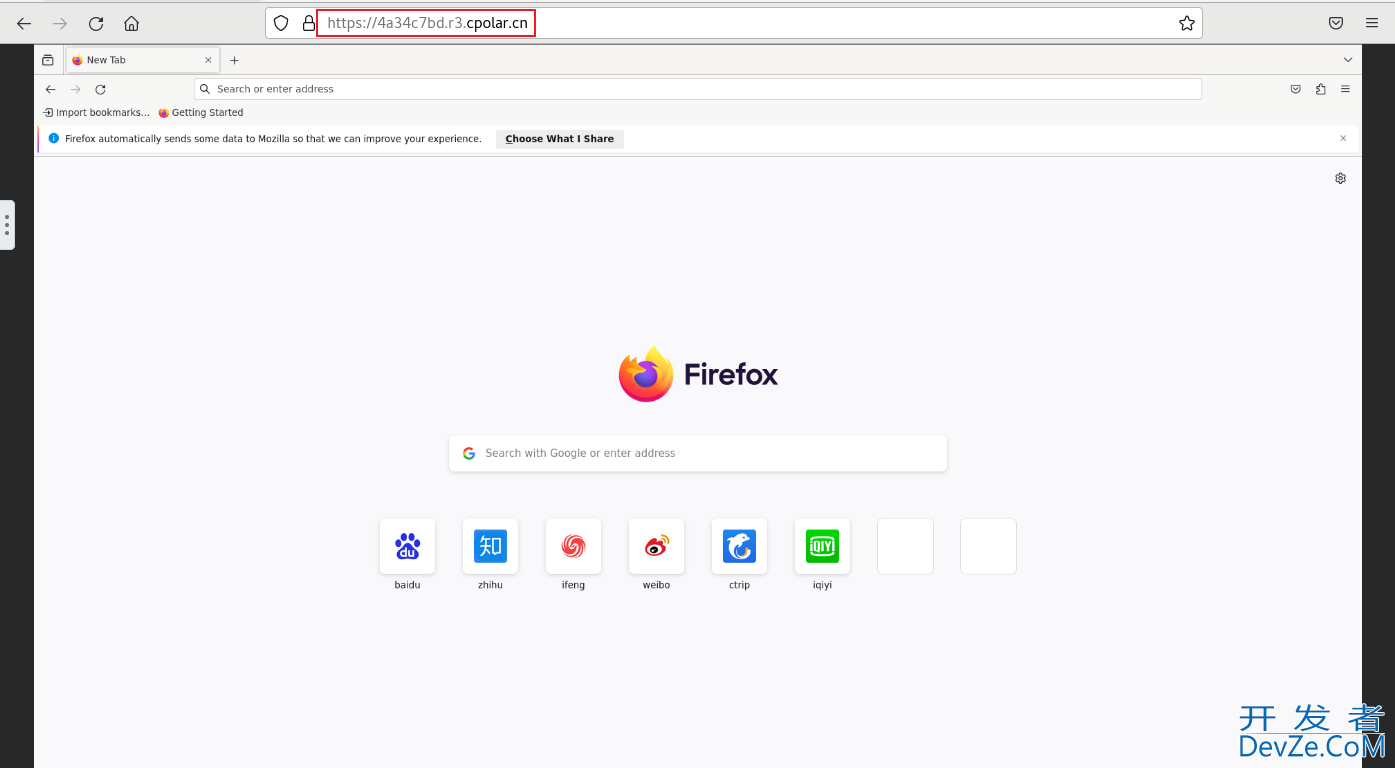Image resolution: width=1395 pixels, height=768 pixels.
Task: Close the New Tab tab
Action: point(208,60)
